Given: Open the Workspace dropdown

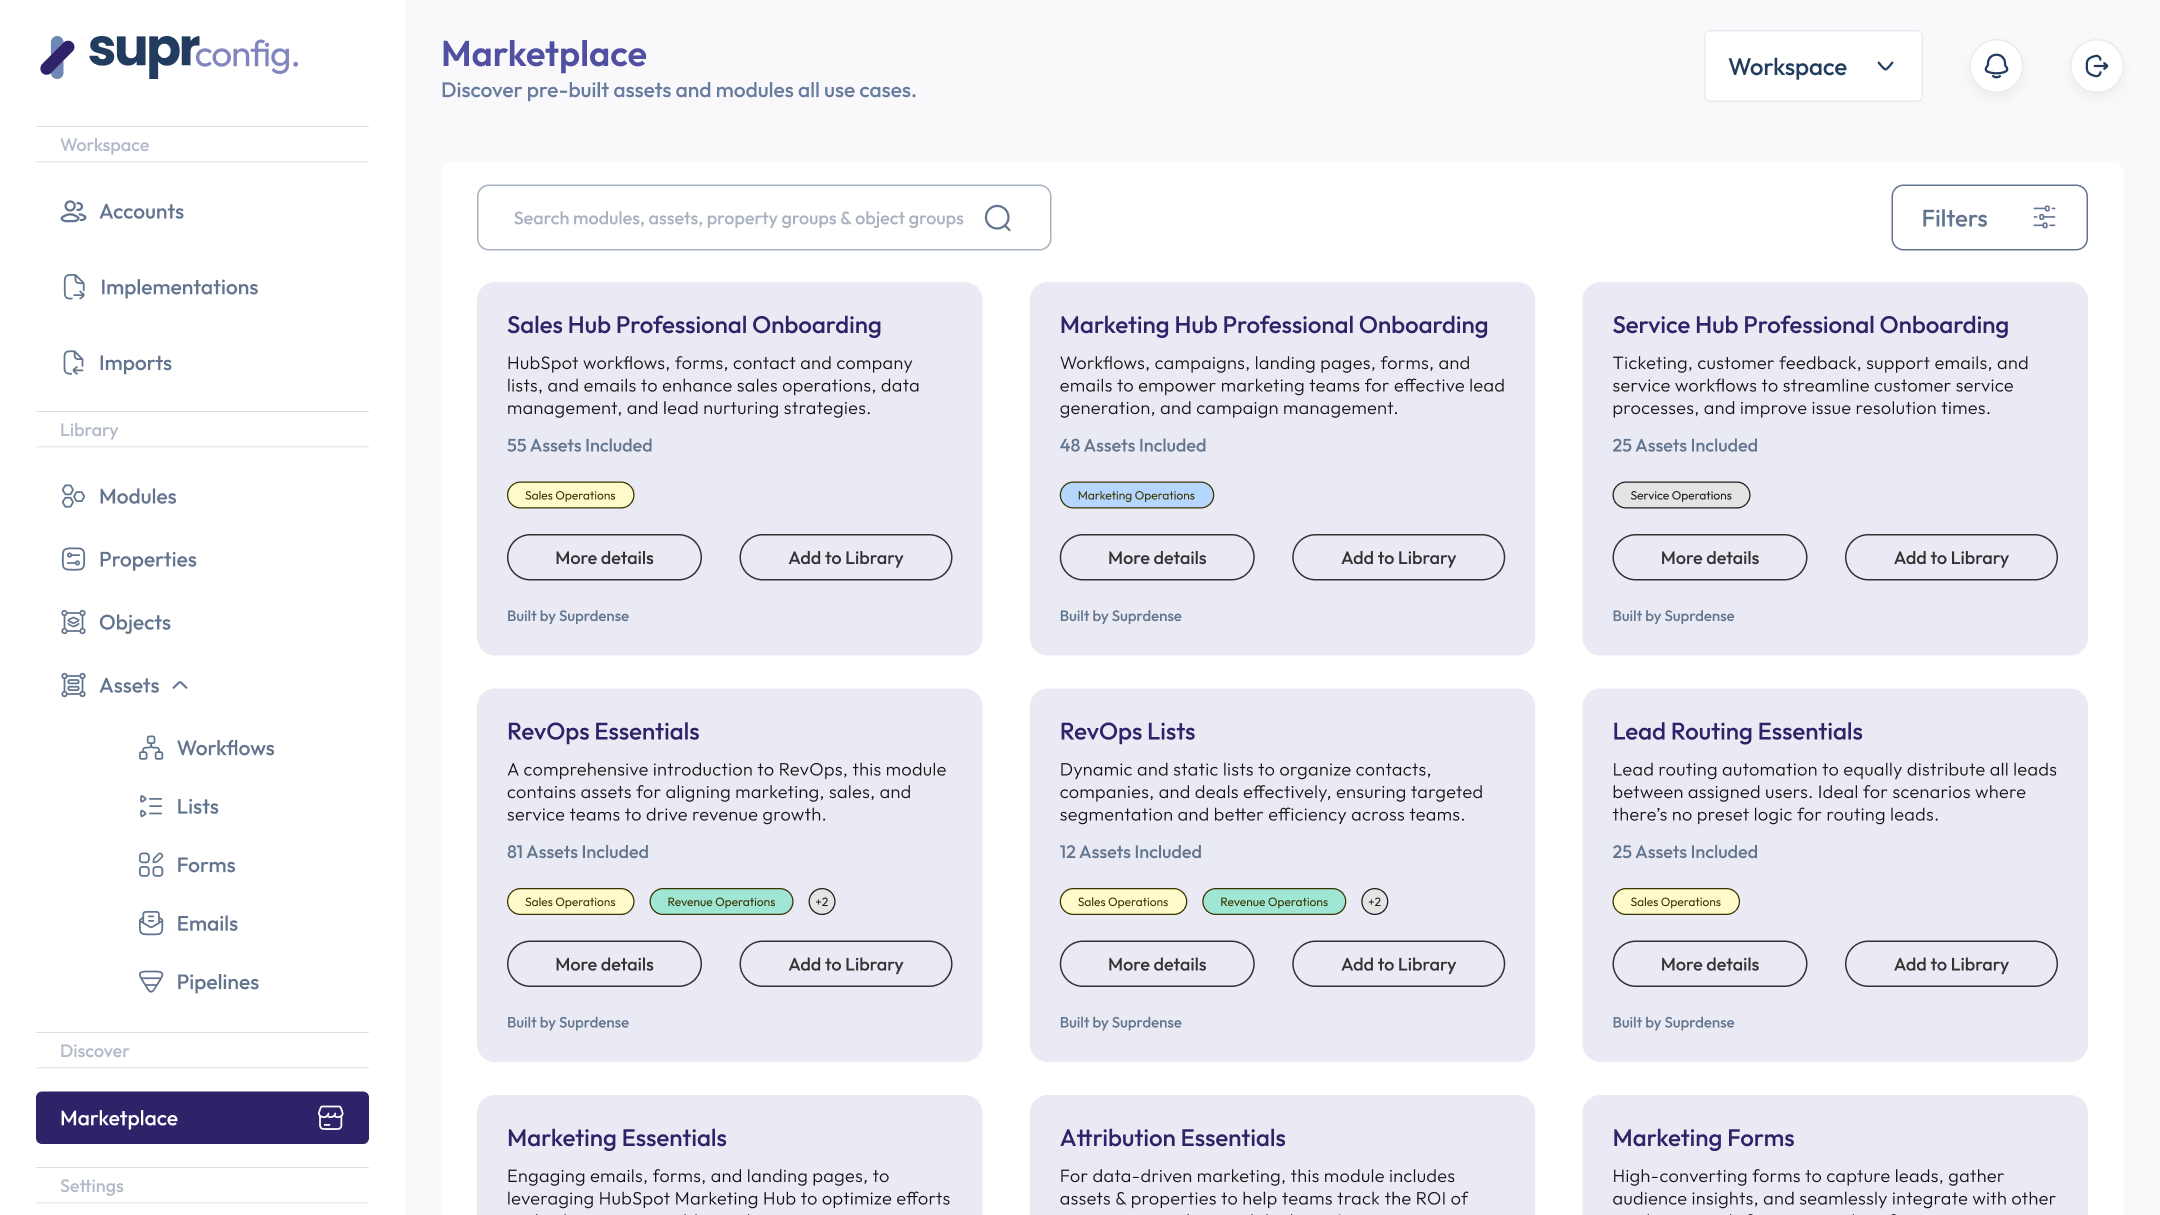Looking at the screenshot, I should (1812, 67).
